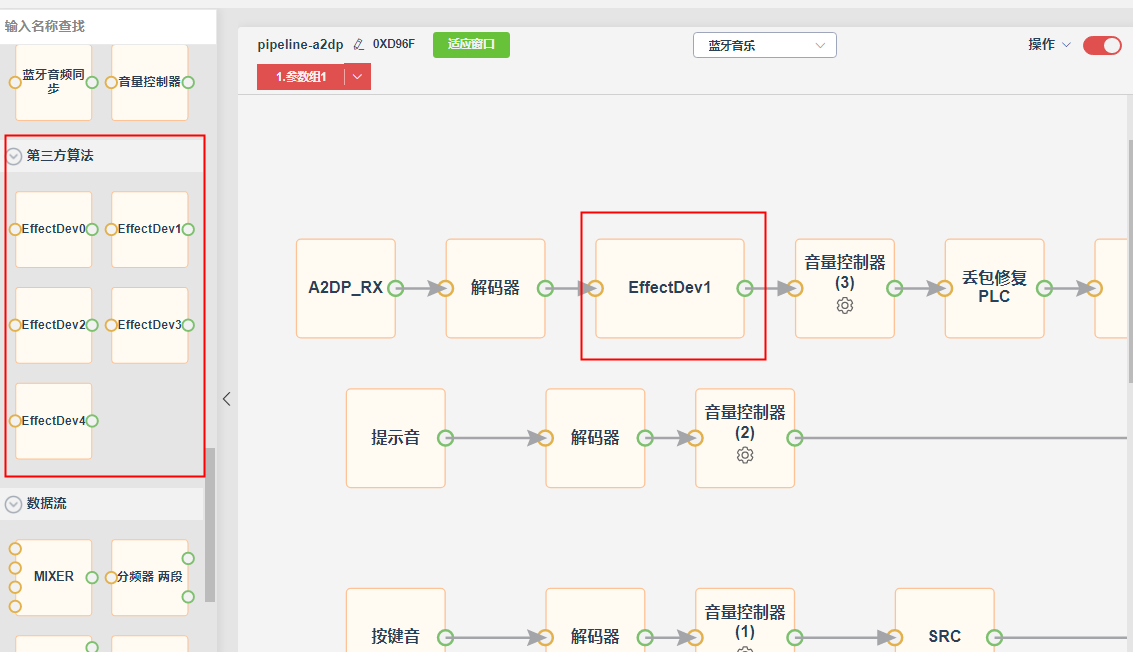Toggle the red switch beside 操作
This screenshot has height=652, width=1133.
tap(1102, 46)
